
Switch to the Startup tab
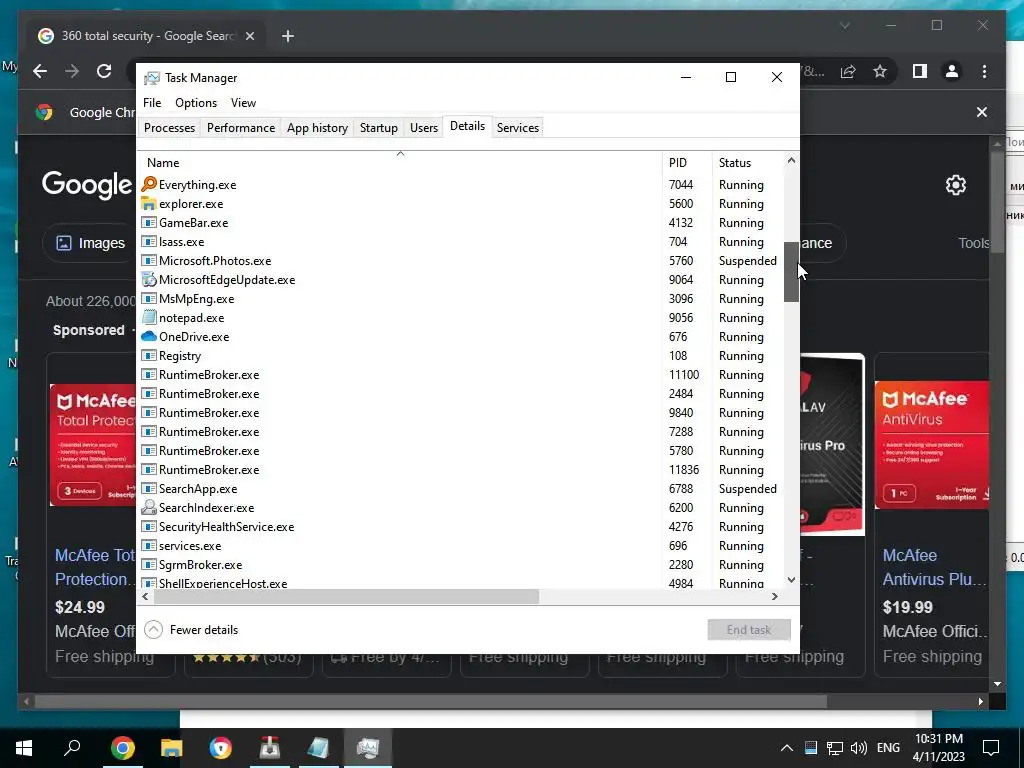[379, 127]
